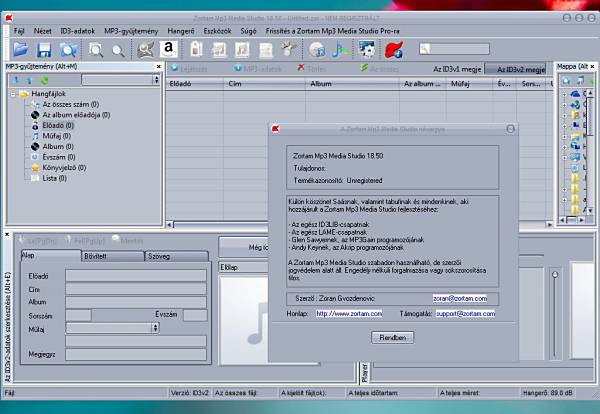Click the blue gears settings toolbar icon
Viewport: 600px width, 414px height.
click(x=367, y=49)
